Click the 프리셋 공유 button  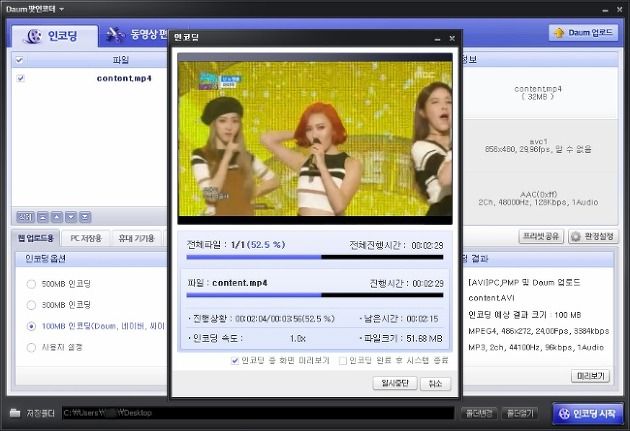tap(541, 236)
